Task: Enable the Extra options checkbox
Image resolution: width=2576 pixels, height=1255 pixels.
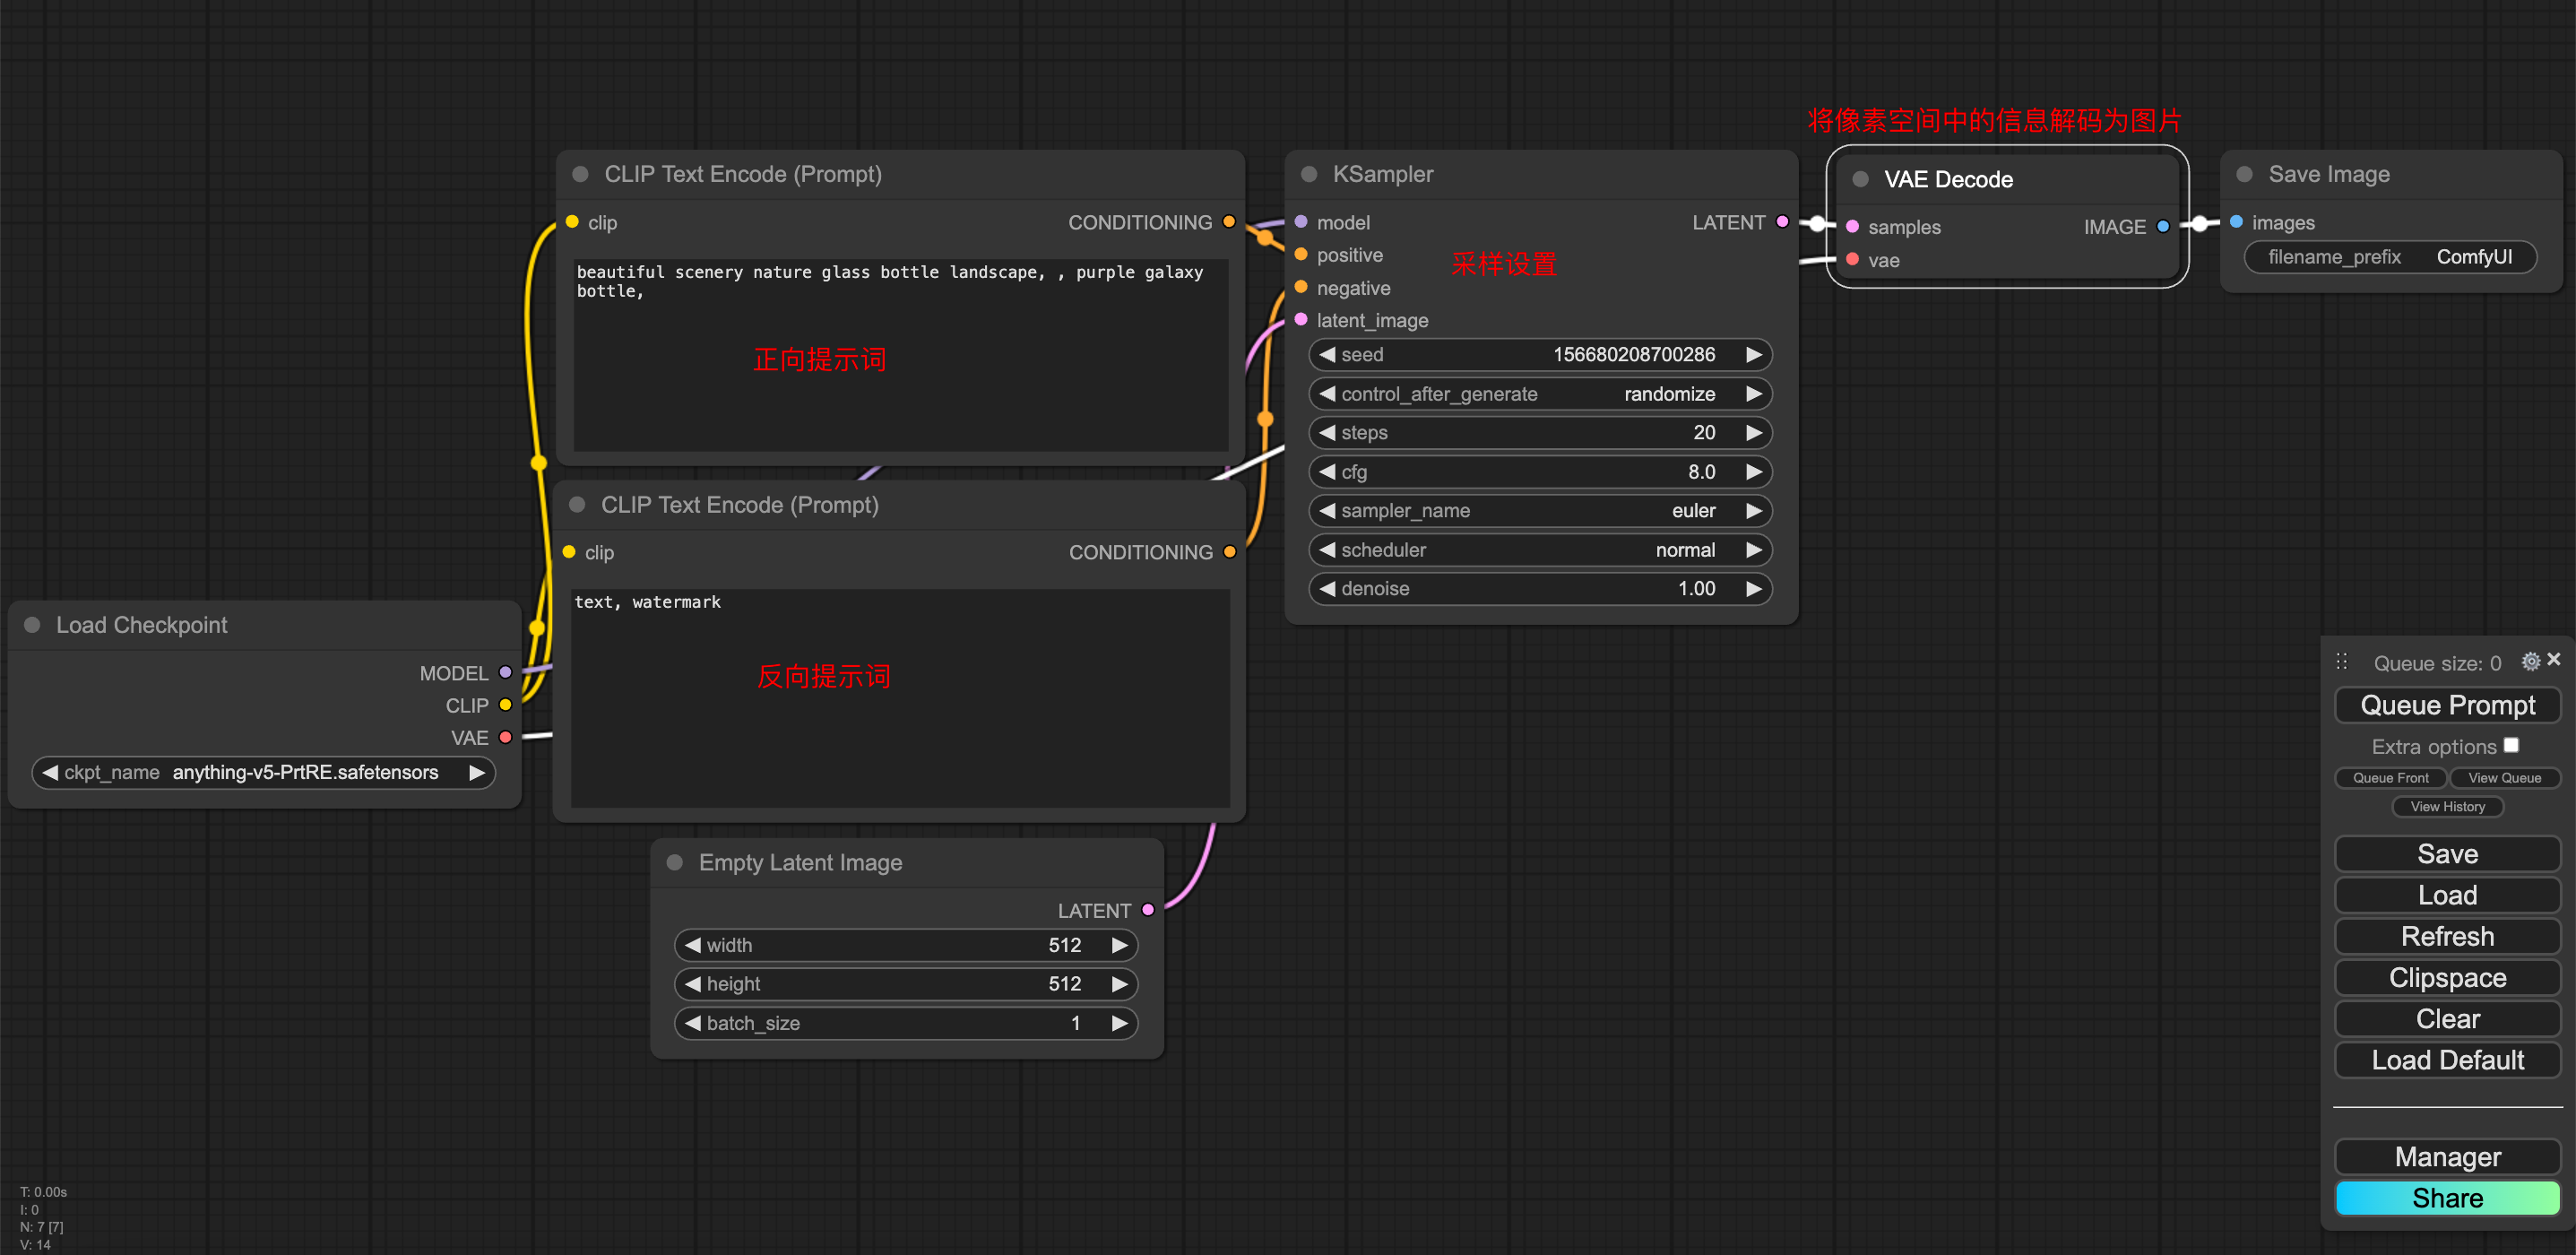Action: pyautogui.click(x=2511, y=746)
